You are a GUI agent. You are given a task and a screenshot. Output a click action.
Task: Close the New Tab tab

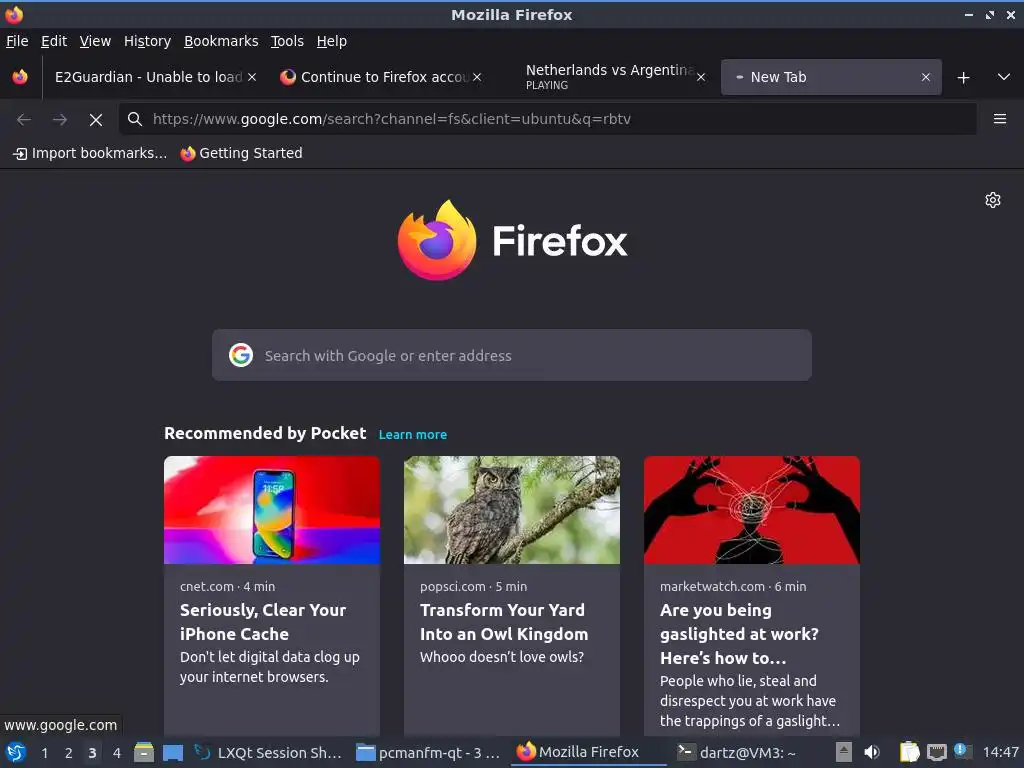tap(925, 77)
